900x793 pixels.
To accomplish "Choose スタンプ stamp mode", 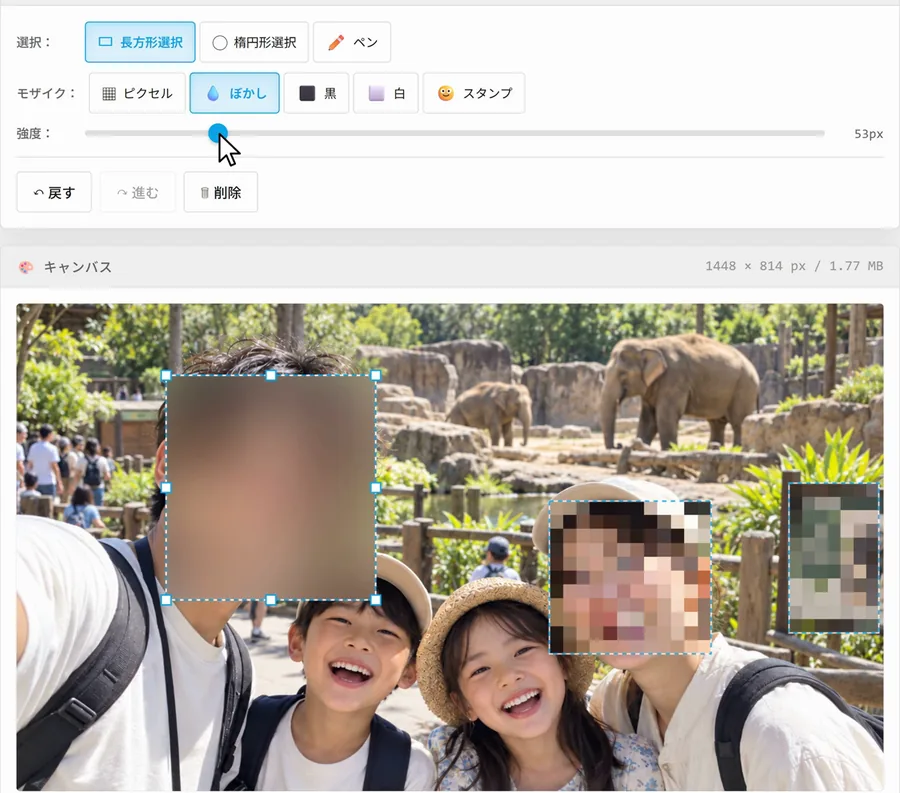I will (474, 93).
